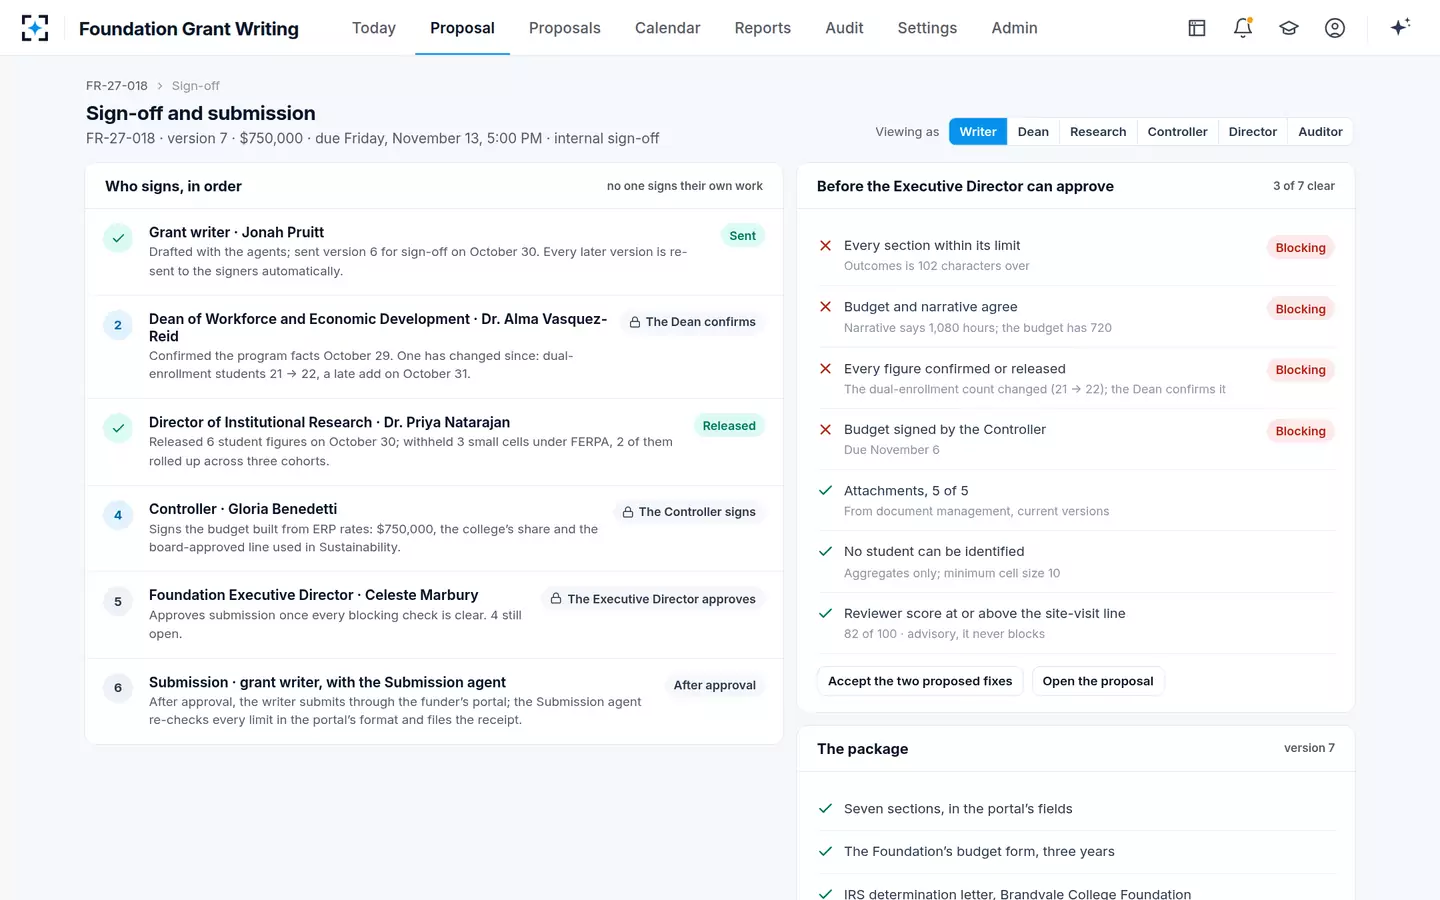Open the Proposals tab
Viewport: 1440px width, 900px height.
[565, 28]
